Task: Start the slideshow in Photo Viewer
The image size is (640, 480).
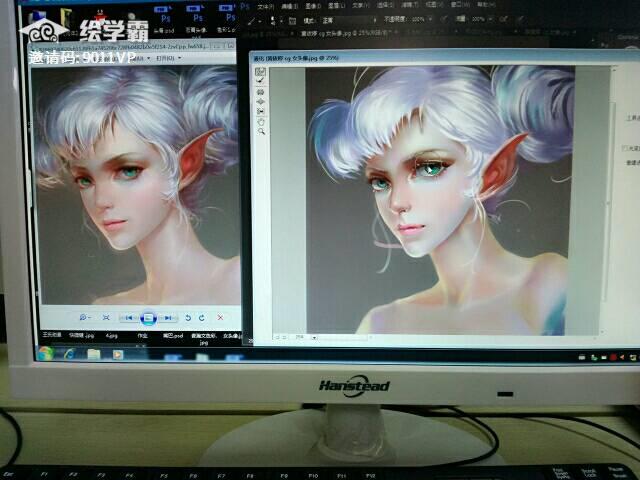Action: [x=149, y=318]
